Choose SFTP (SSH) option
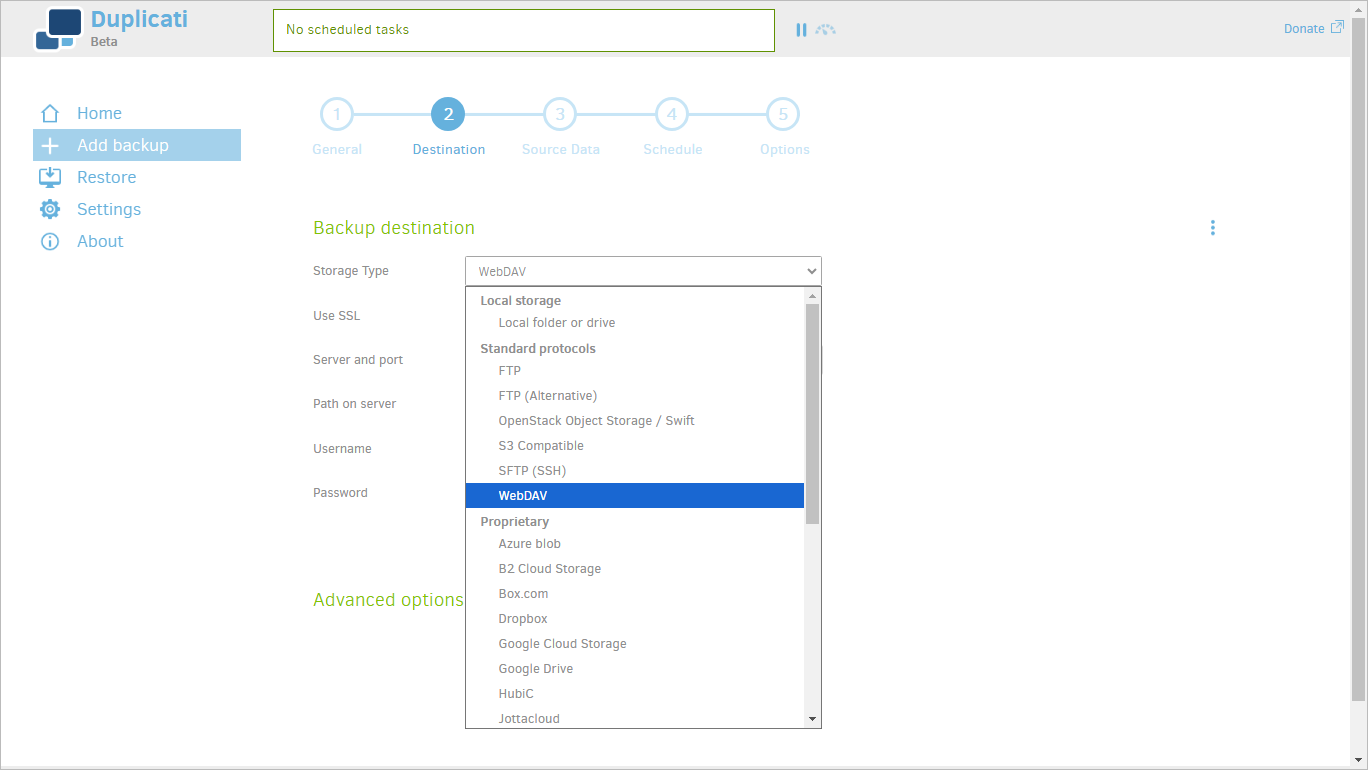The width and height of the screenshot is (1368, 770). 635,471
